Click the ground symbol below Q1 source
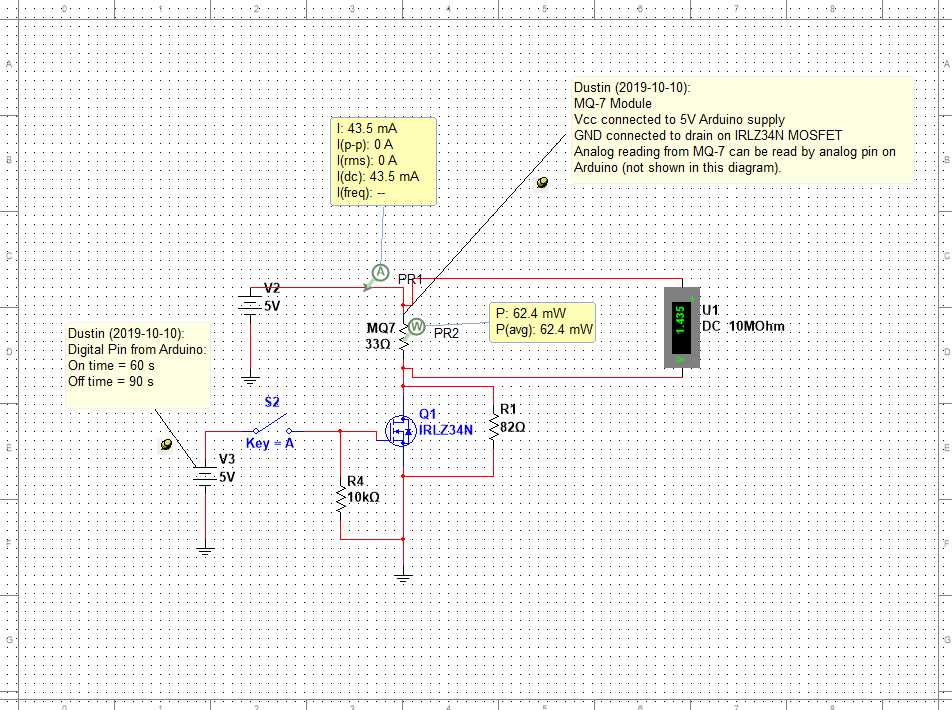The width and height of the screenshot is (952, 710). (403, 578)
